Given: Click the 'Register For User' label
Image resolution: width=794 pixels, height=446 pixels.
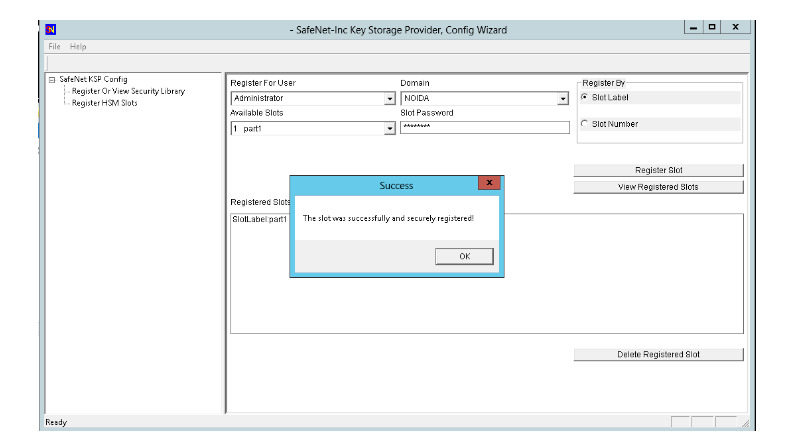Looking at the screenshot, I should [263, 83].
